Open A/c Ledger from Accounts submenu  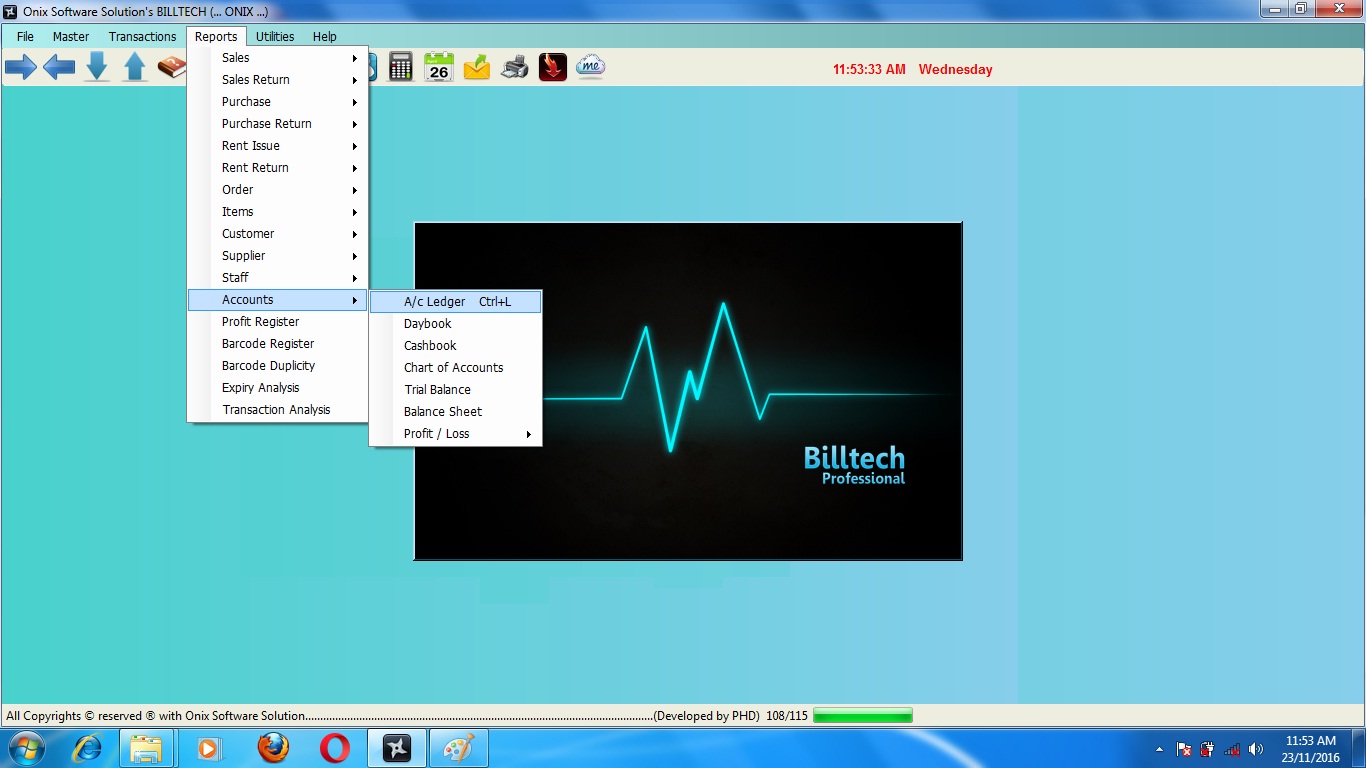[456, 302]
